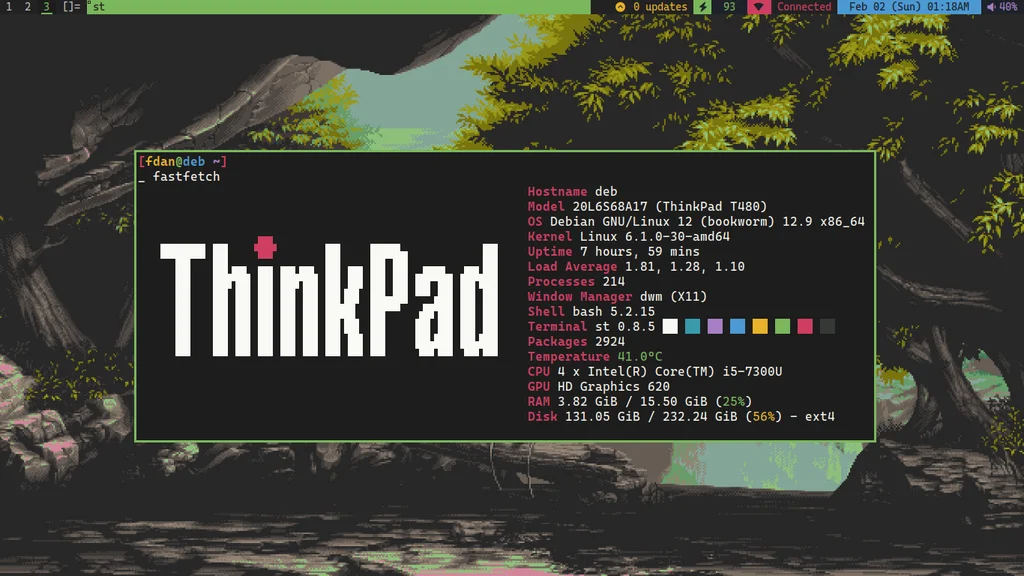The height and width of the screenshot is (576, 1024).
Task: Click the 'Terminal st 0.8.5' text
Action: [591, 327]
